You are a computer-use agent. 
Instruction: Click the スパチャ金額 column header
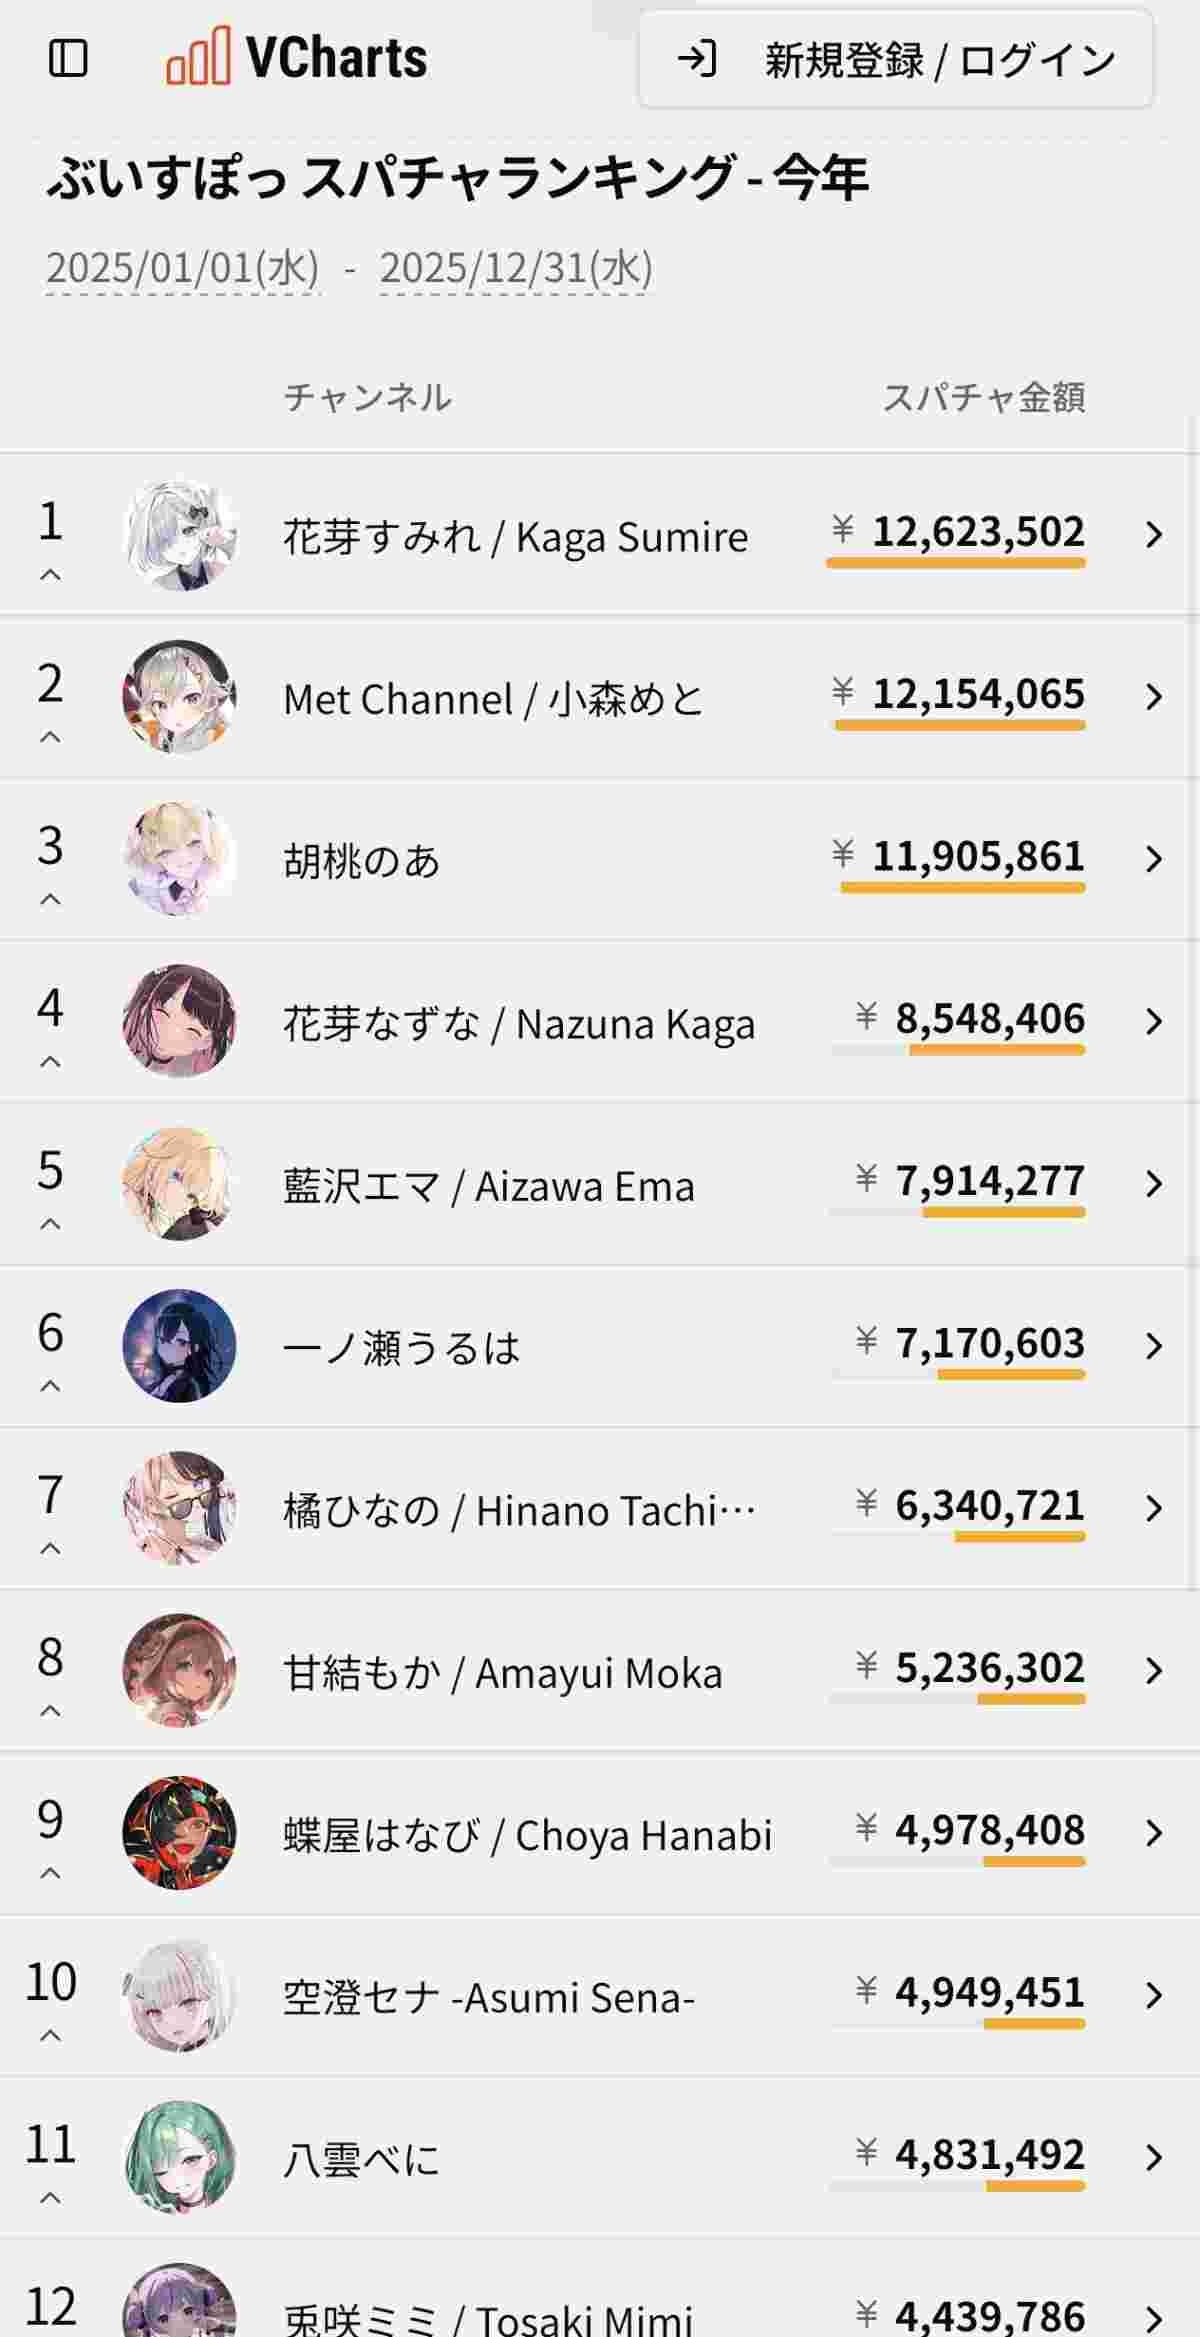click(x=983, y=397)
